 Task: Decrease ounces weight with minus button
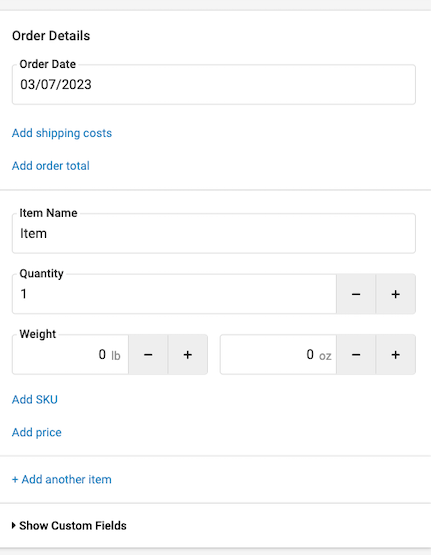(356, 355)
